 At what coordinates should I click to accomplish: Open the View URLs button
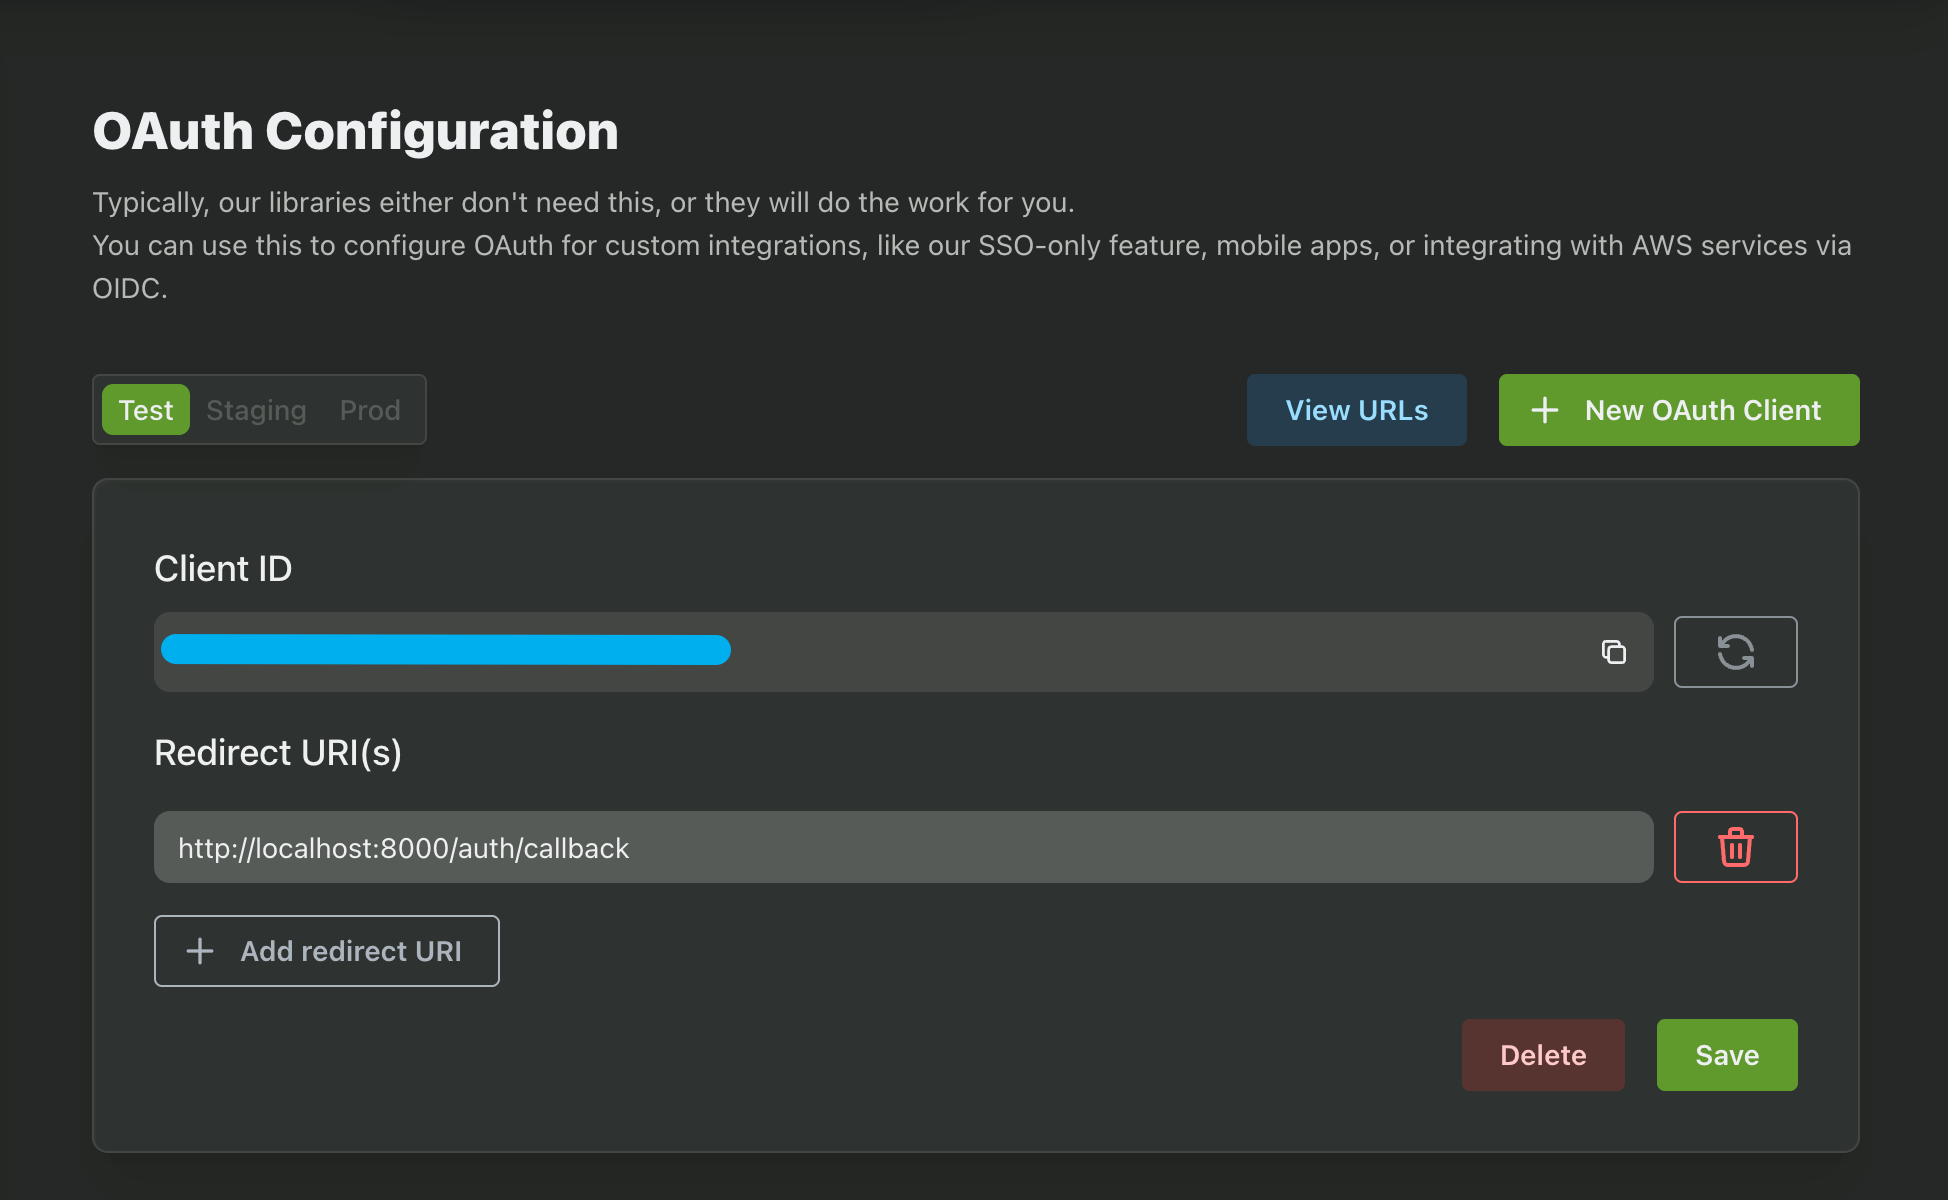[1356, 410]
